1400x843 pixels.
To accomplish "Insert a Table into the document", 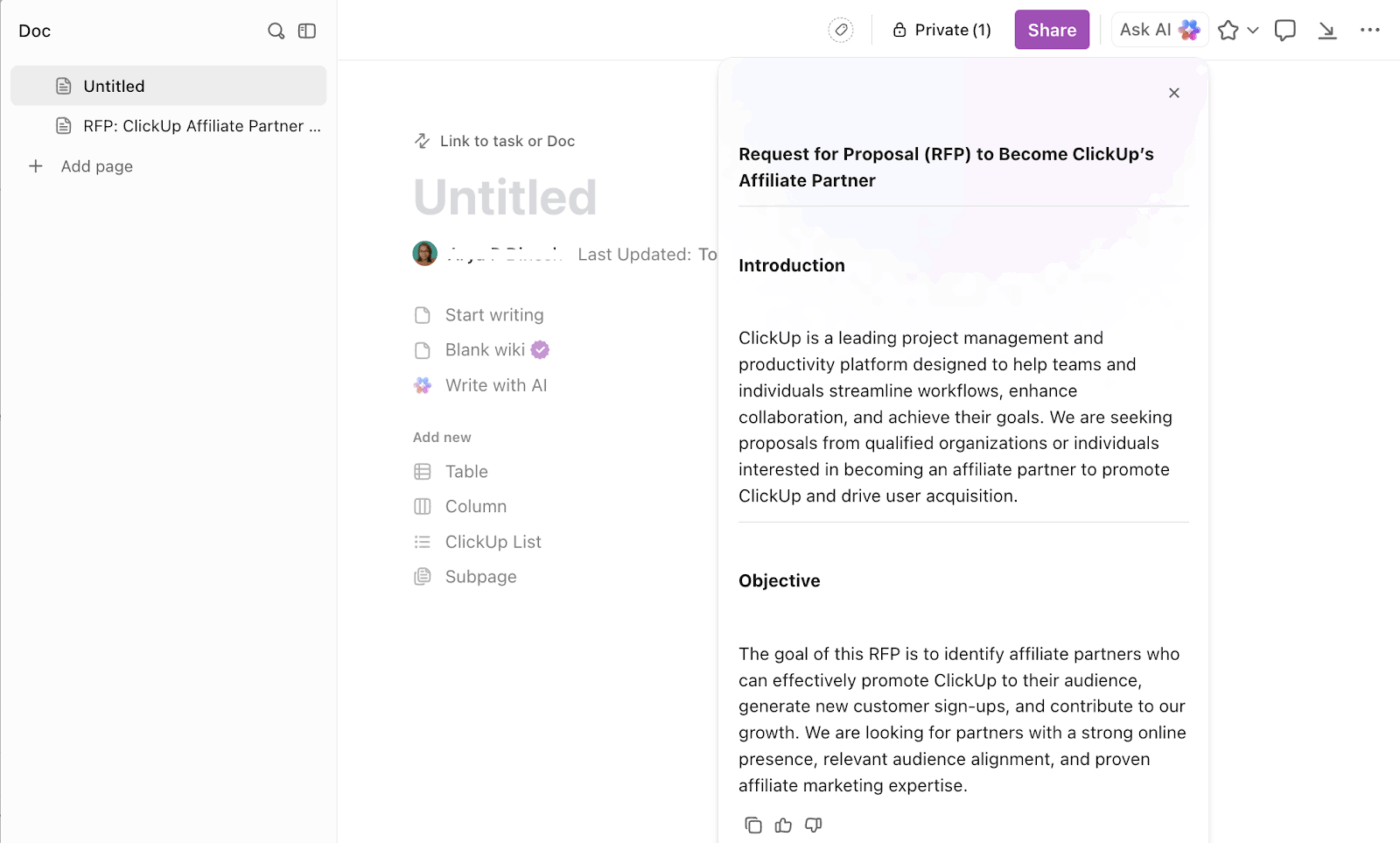I will 466,471.
